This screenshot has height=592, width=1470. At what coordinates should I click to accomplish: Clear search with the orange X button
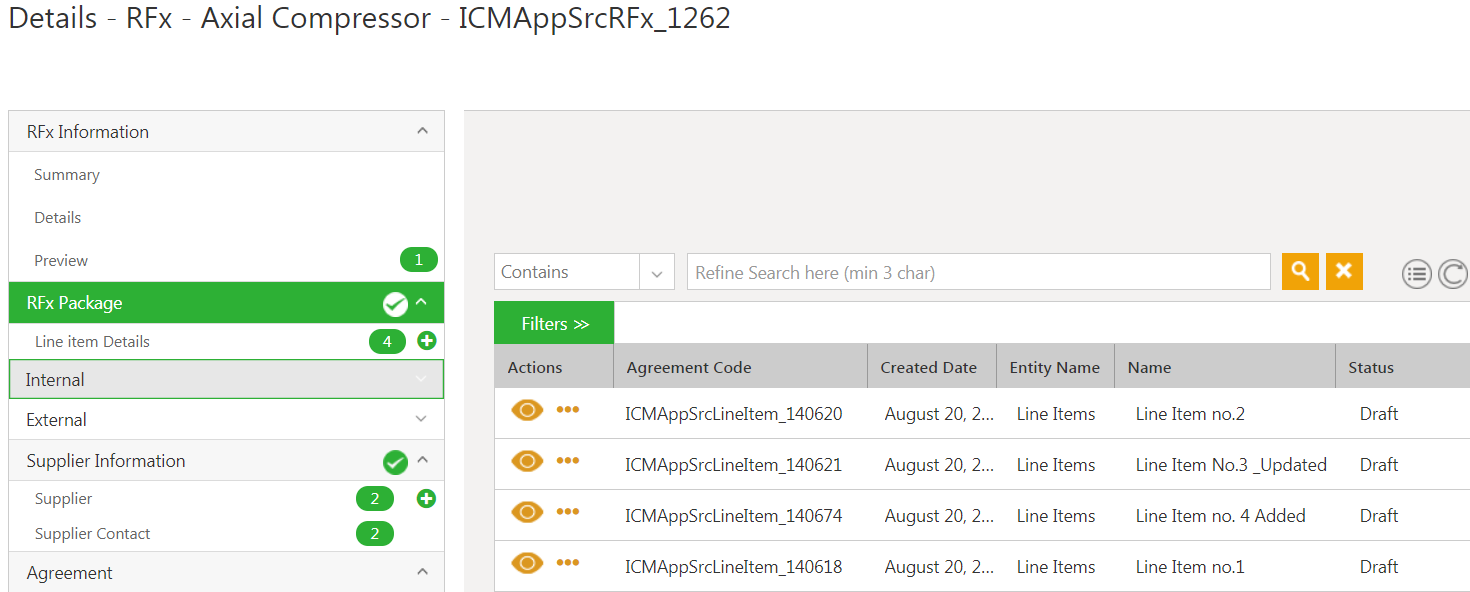tap(1344, 272)
